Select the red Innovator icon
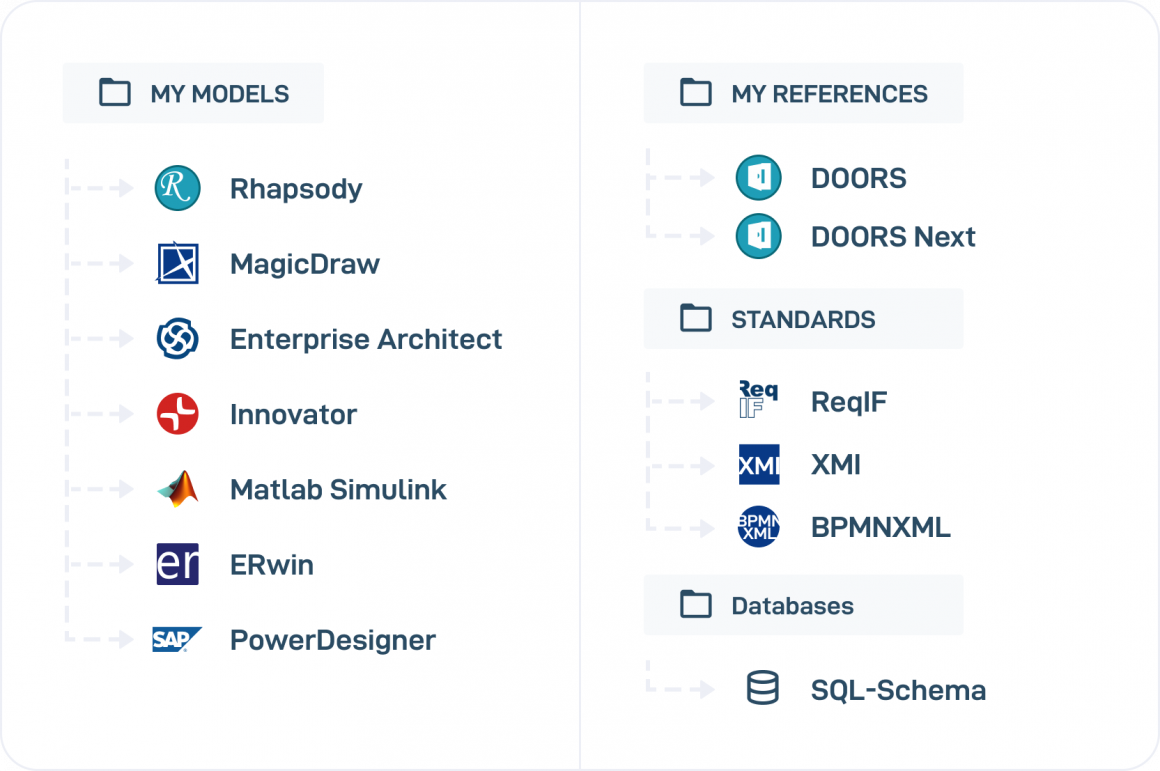The image size is (1160, 771). (178, 414)
